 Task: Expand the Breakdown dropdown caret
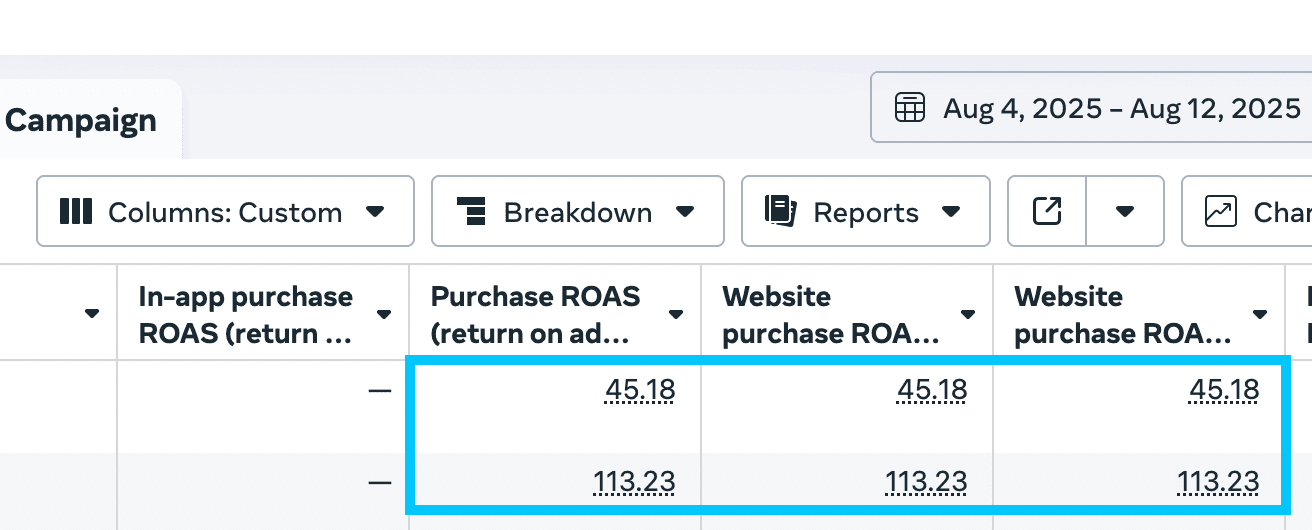coord(685,212)
